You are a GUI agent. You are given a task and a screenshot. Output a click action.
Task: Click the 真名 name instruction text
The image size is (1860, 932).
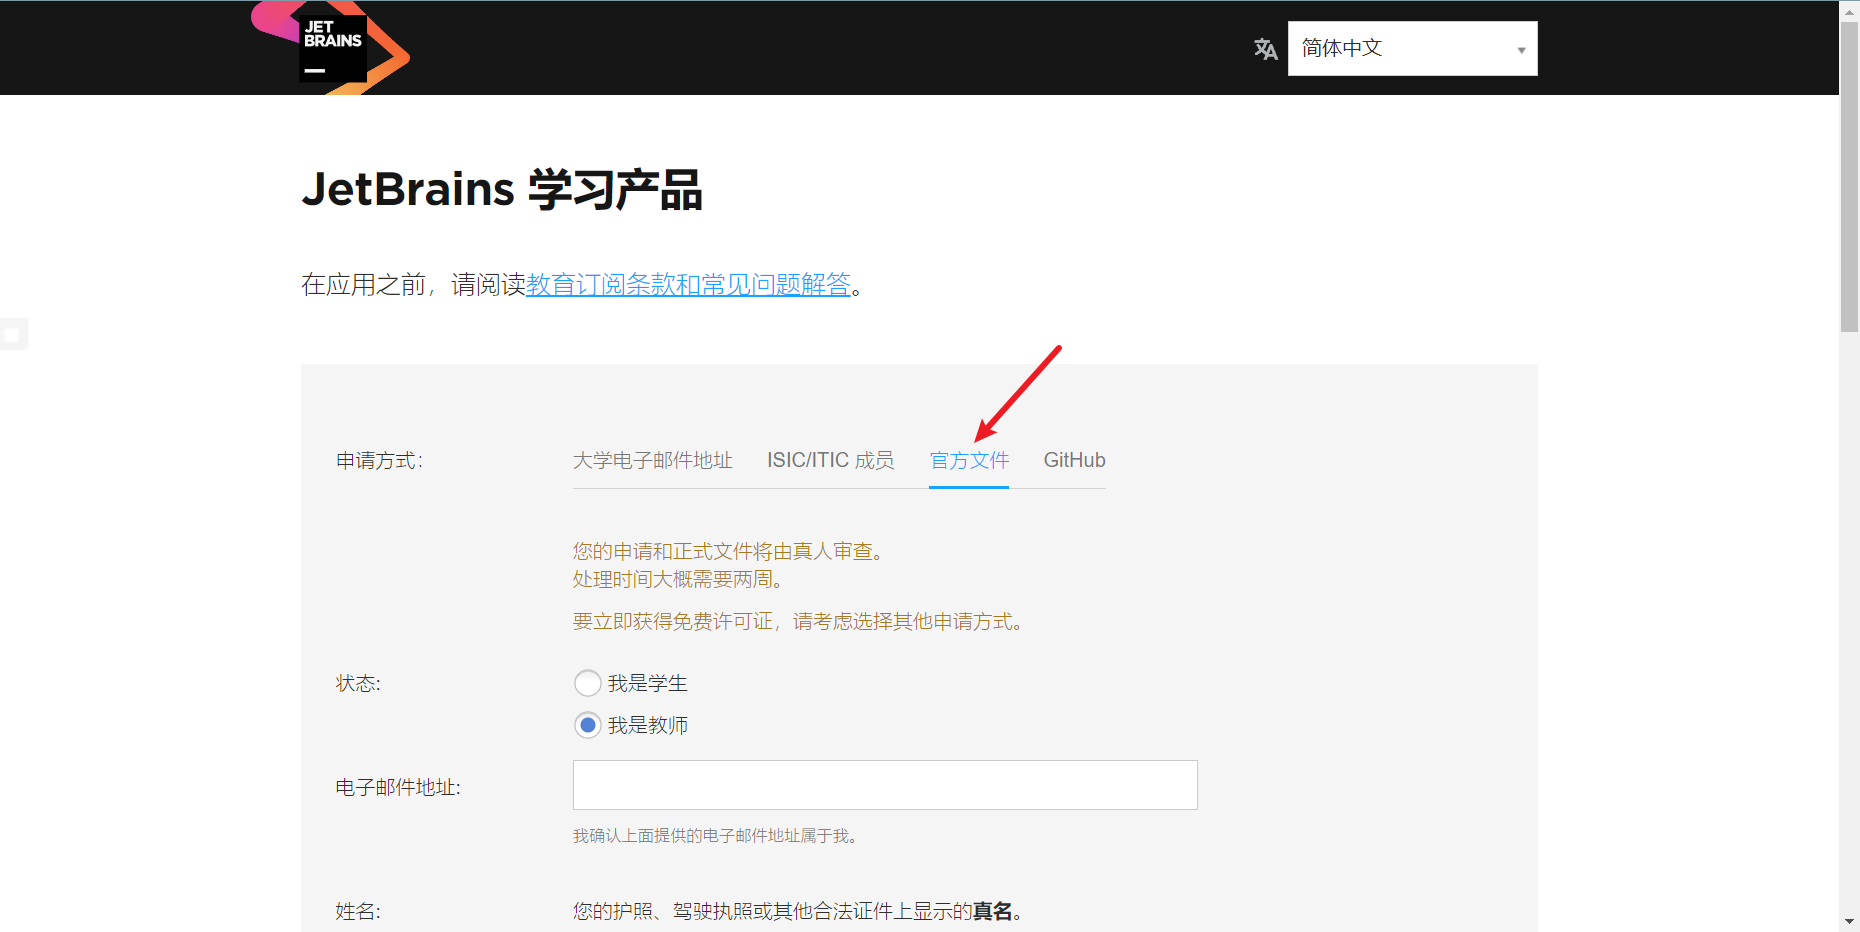[798, 911]
